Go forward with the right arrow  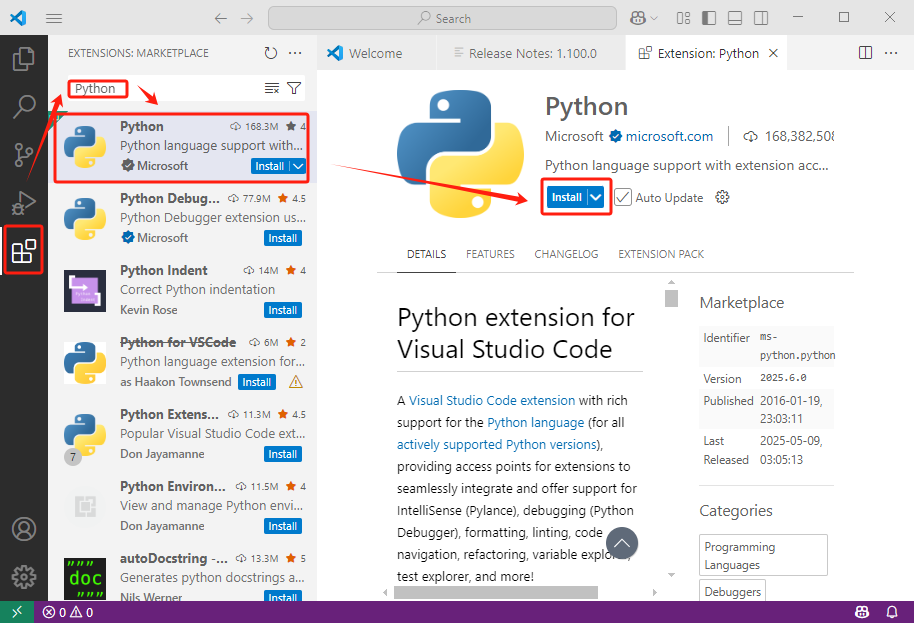point(247,19)
